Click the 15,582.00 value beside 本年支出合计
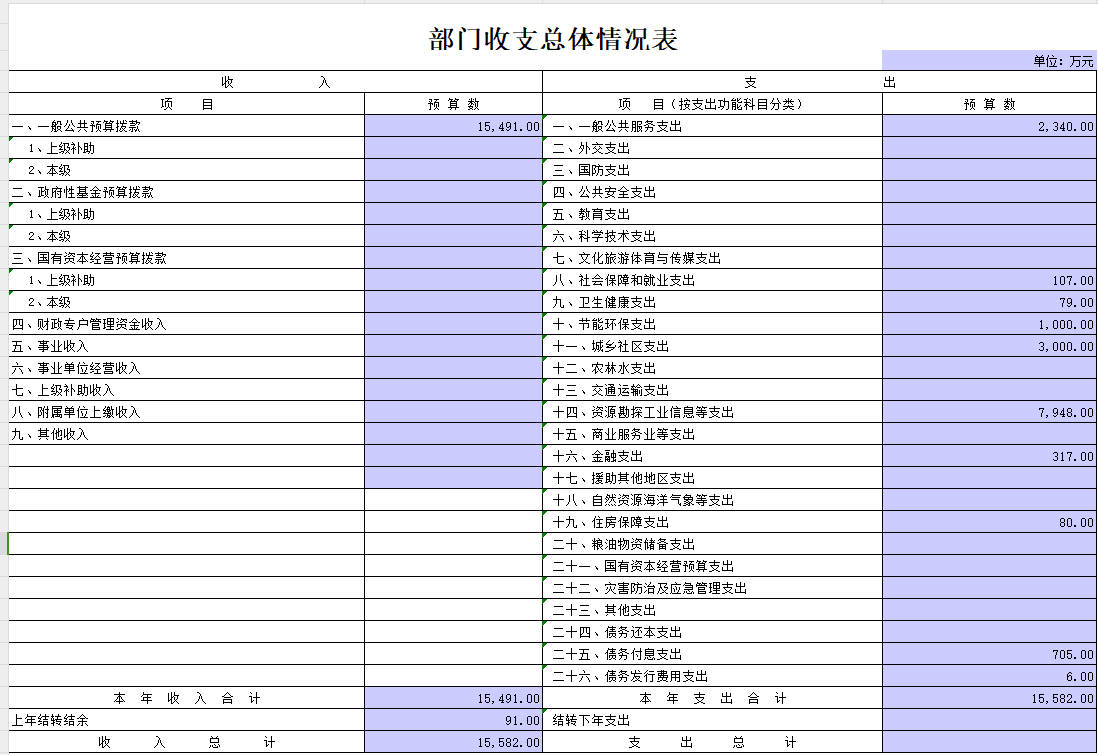 click(989, 698)
